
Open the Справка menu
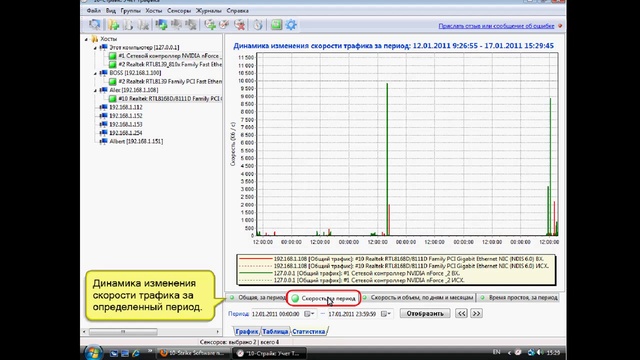237,11
